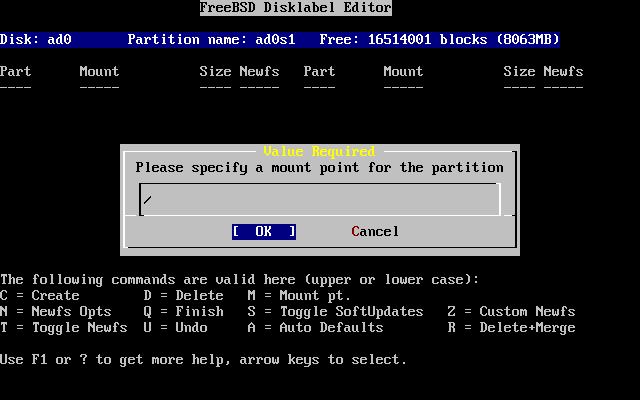This screenshot has height=400, width=640.
Task: Choose the 'R = Delete+Merge' command
Action: coord(511,327)
